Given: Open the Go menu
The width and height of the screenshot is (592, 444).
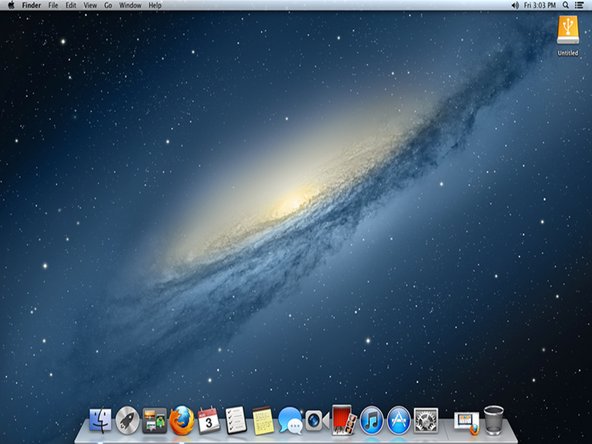Looking at the screenshot, I should [x=108, y=5].
